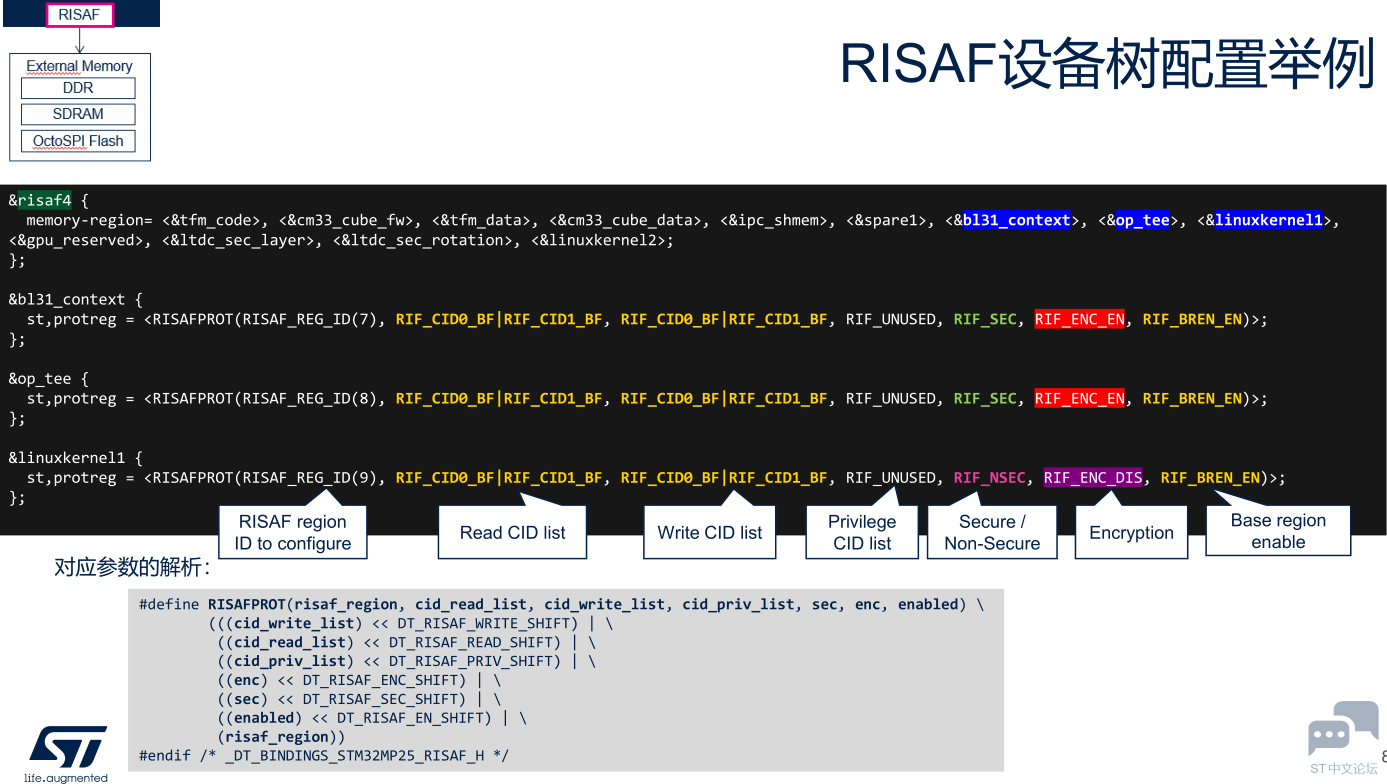This screenshot has height=784, width=1387.
Task: Select the RISAF box in the diagram
Action: click(x=79, y=15)
